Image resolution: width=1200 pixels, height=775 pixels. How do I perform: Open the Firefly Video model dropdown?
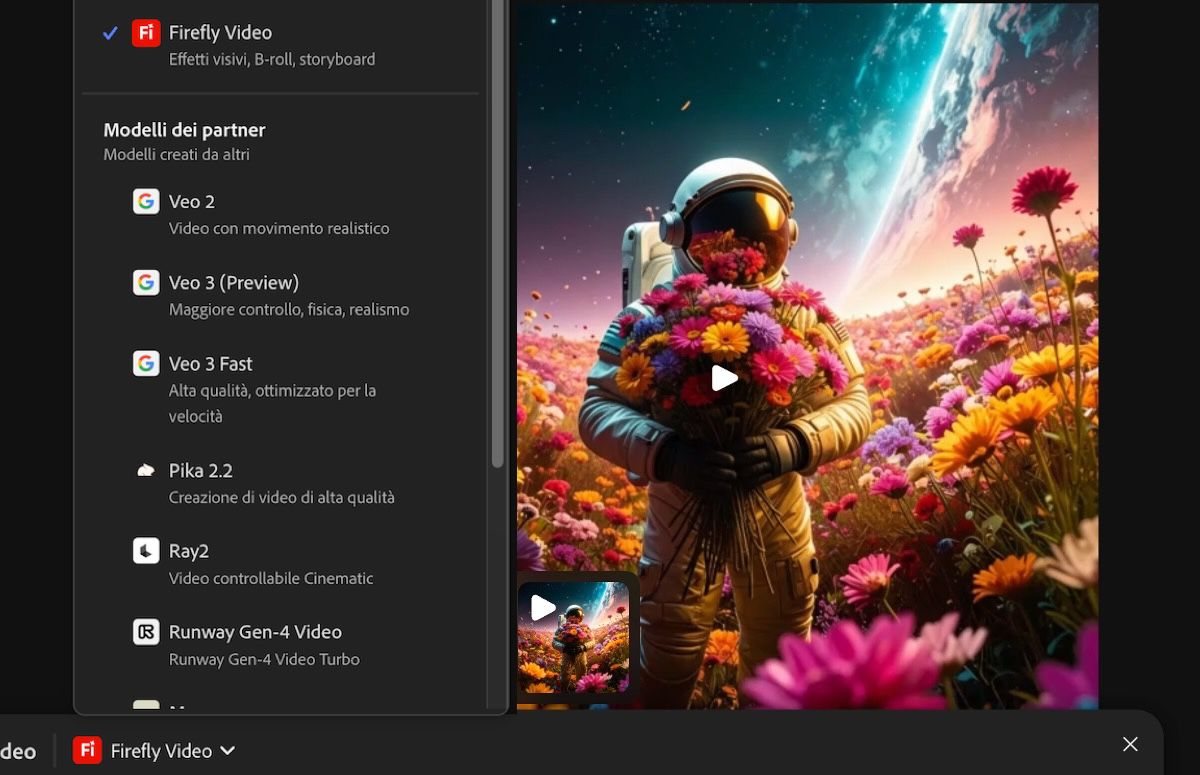click(x=155, y=750)
